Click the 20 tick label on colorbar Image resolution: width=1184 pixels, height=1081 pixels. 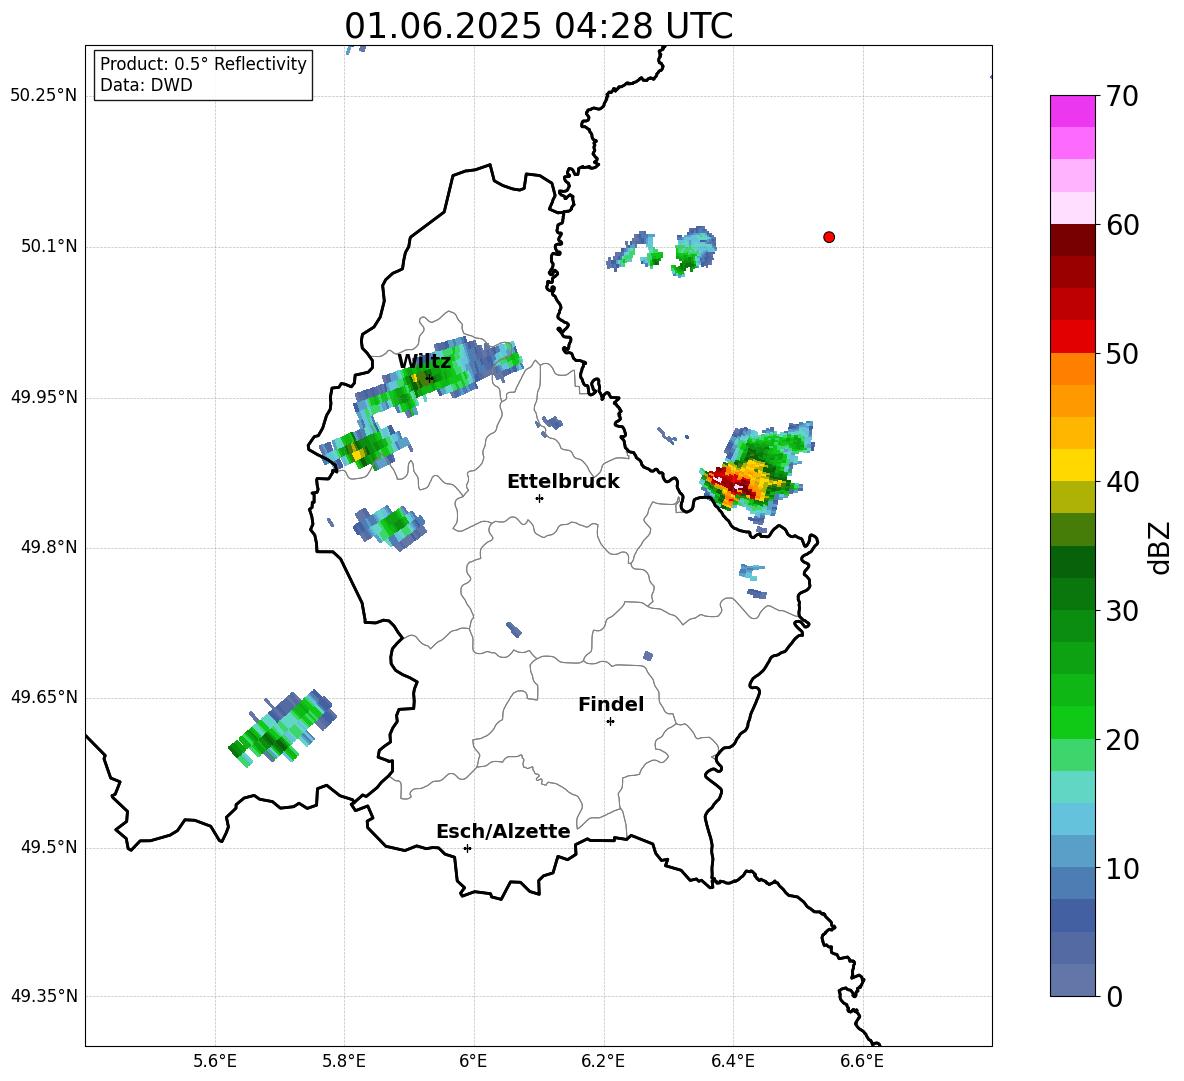(x=1122, y=740)
